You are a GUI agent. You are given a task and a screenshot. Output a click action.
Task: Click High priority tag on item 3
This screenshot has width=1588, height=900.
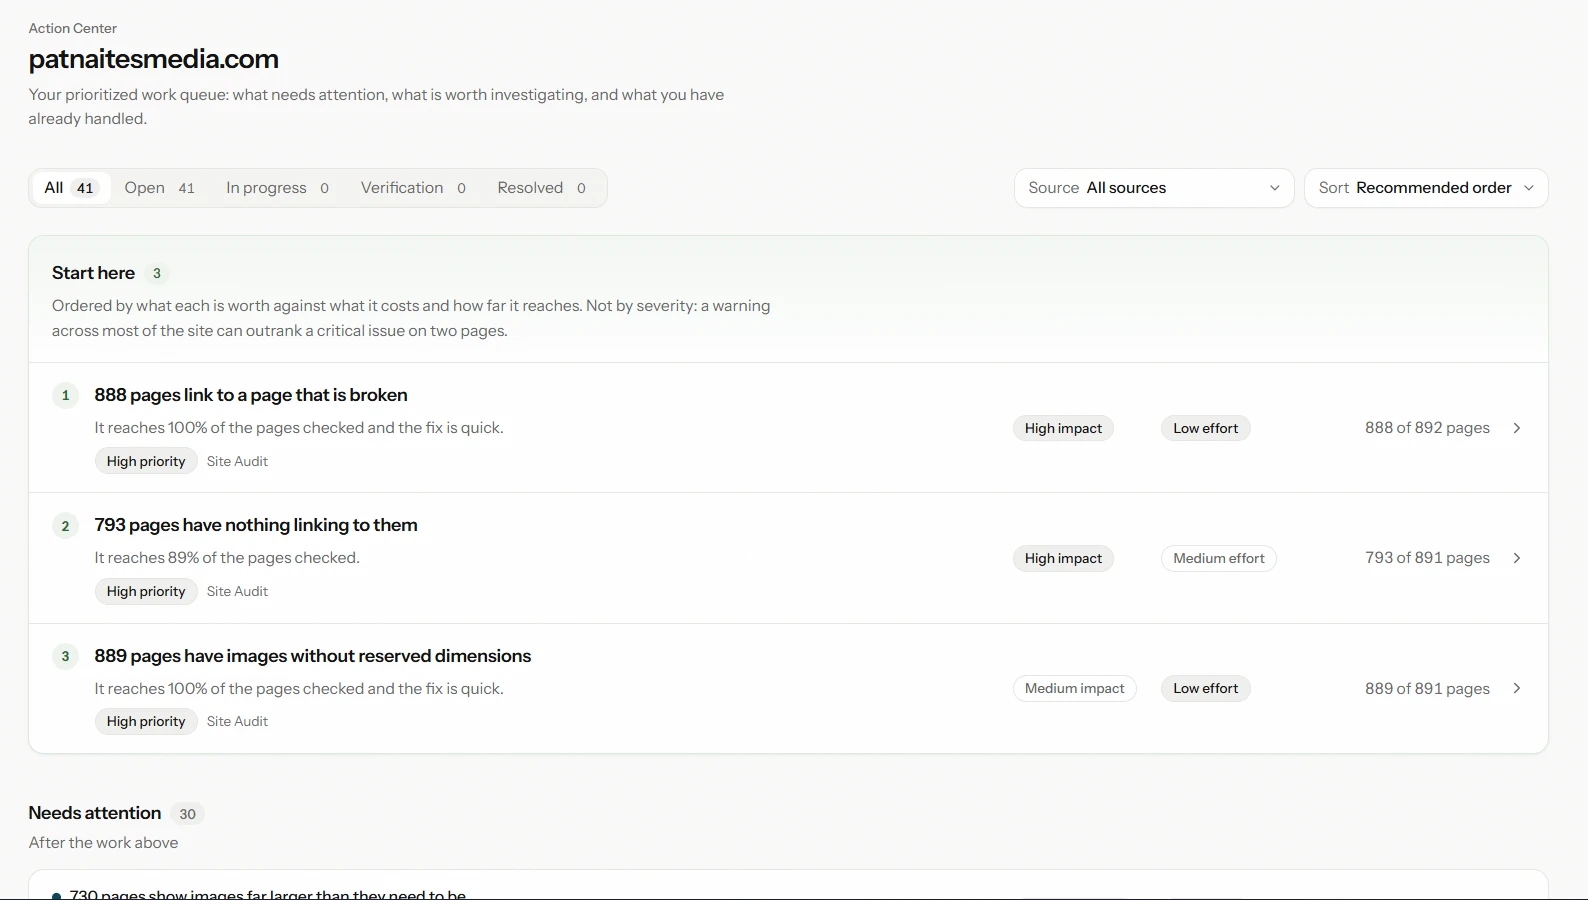tap(146, 721)
